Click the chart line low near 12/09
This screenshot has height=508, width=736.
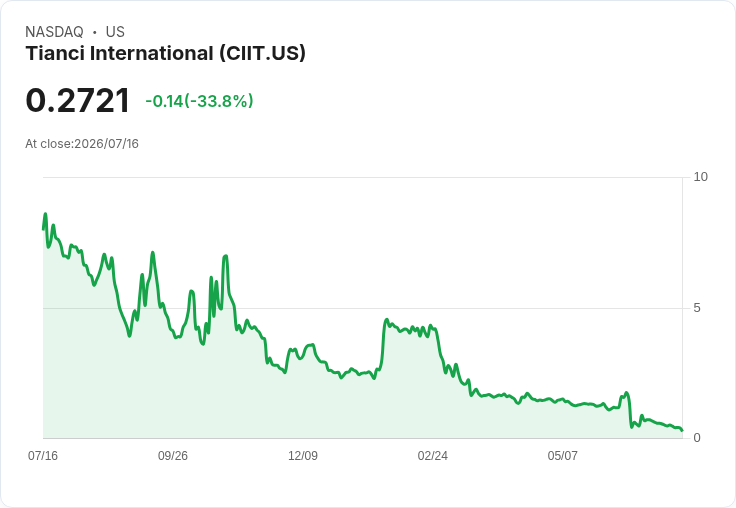284,372
